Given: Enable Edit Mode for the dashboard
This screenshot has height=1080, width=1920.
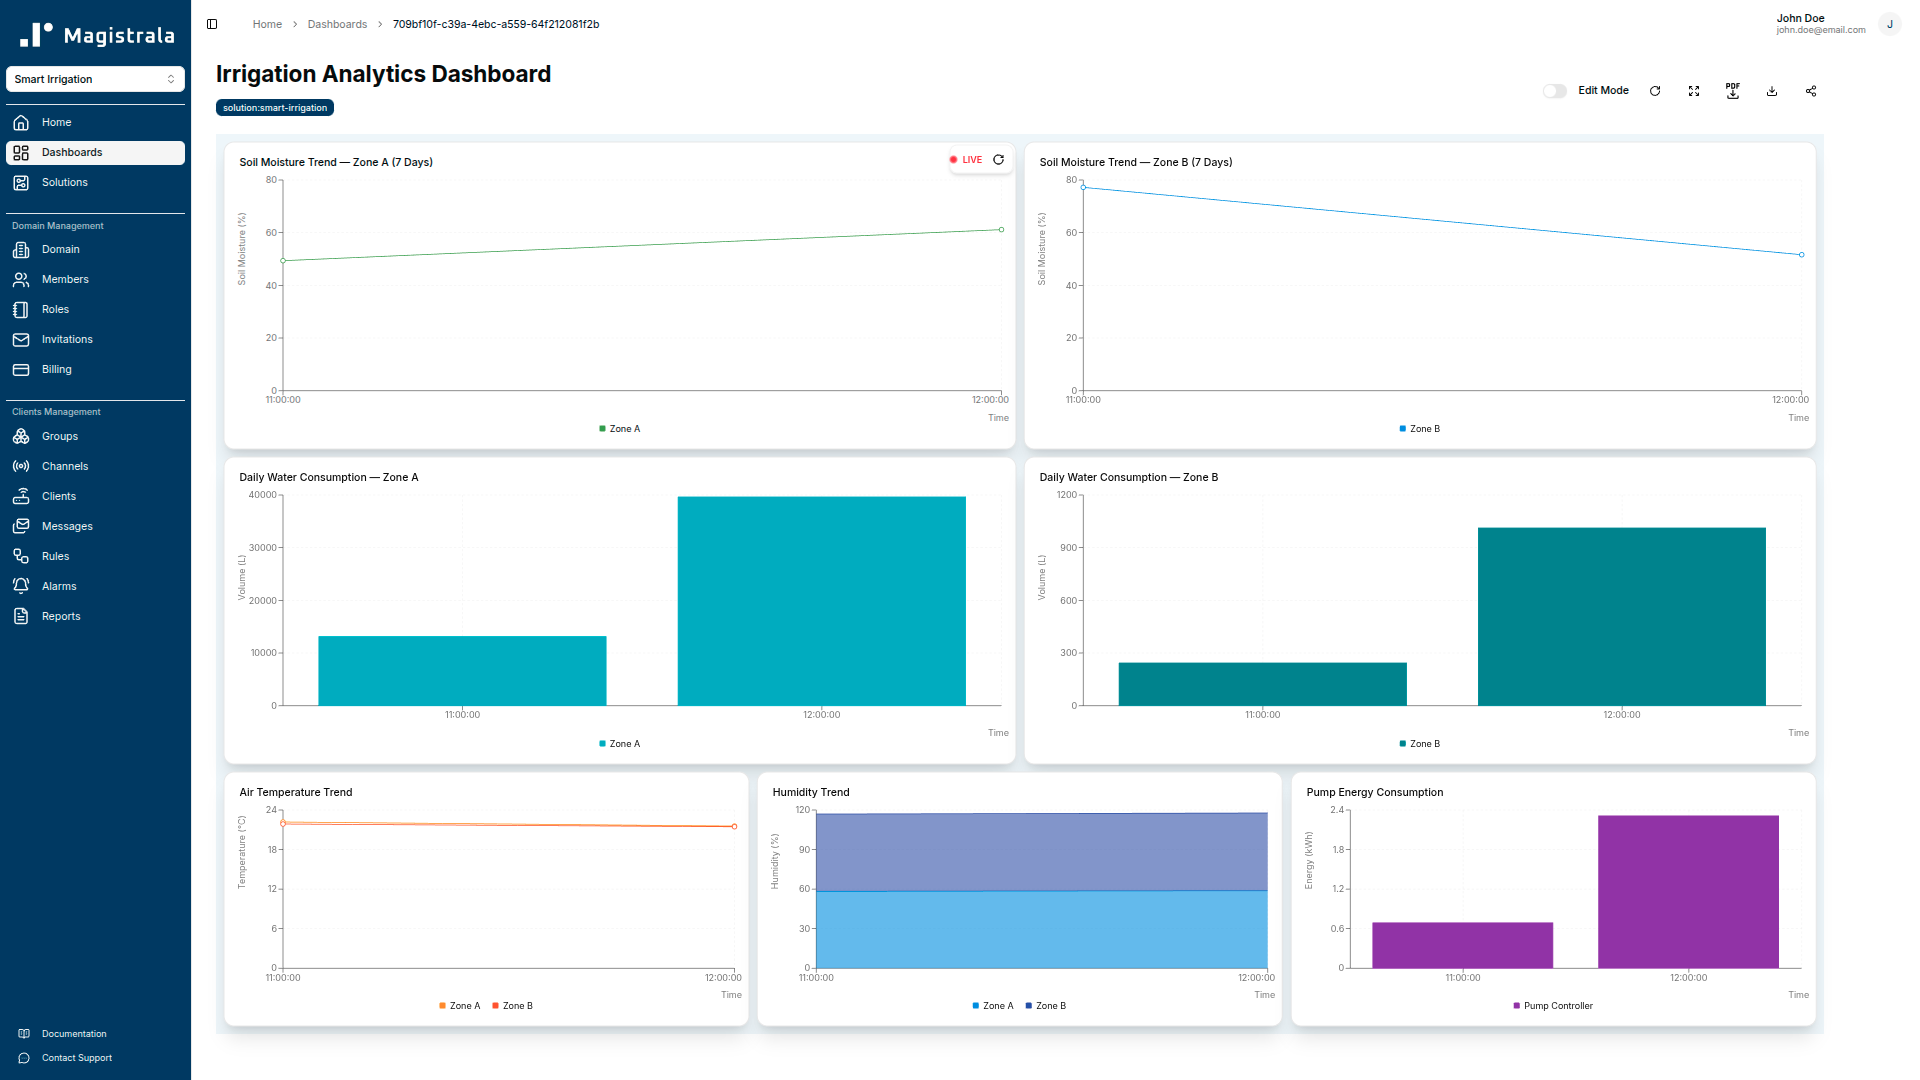Looking at the screenshot, I should click(1555, 91).
